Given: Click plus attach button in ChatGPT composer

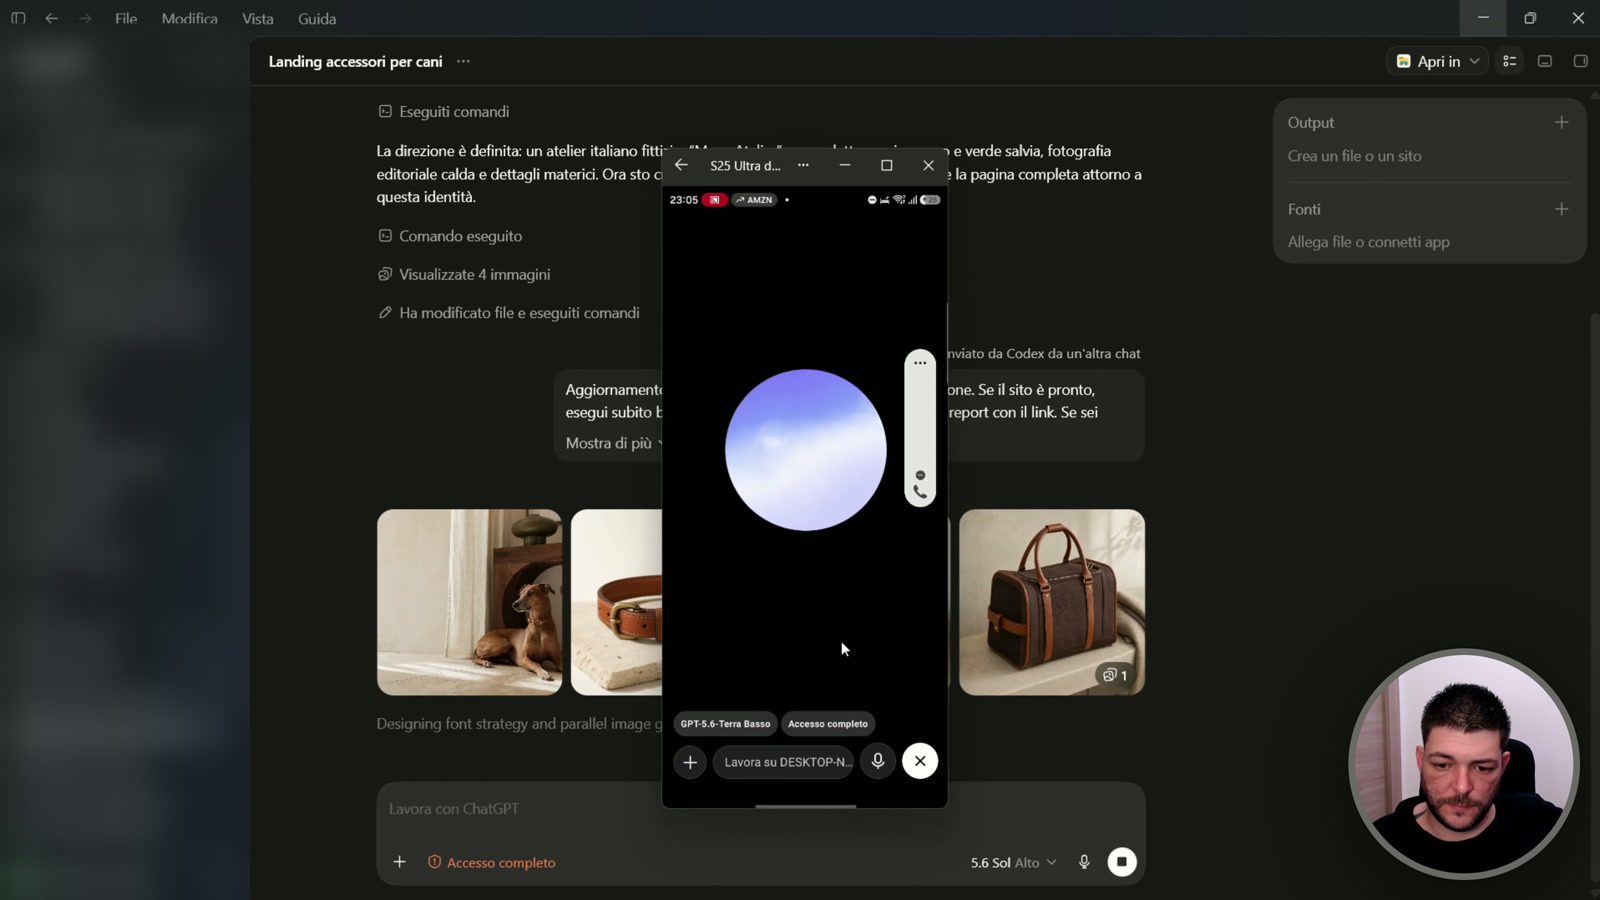Looking at the screenshot, I should [399, 862].
